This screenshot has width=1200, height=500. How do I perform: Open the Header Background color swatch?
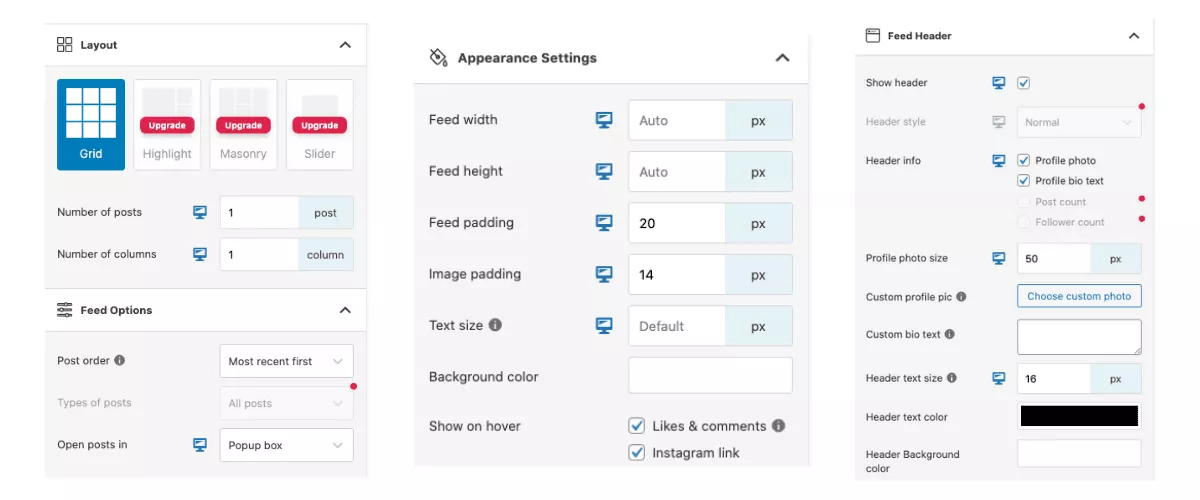coord(1079,453)
